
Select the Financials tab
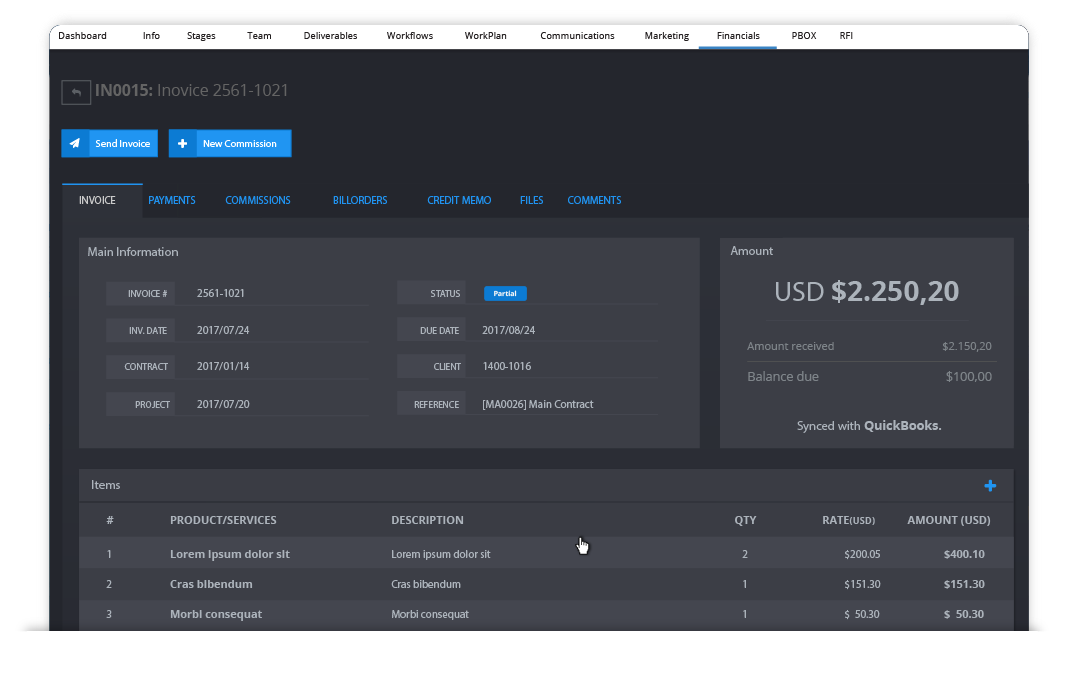pos(738,35)
